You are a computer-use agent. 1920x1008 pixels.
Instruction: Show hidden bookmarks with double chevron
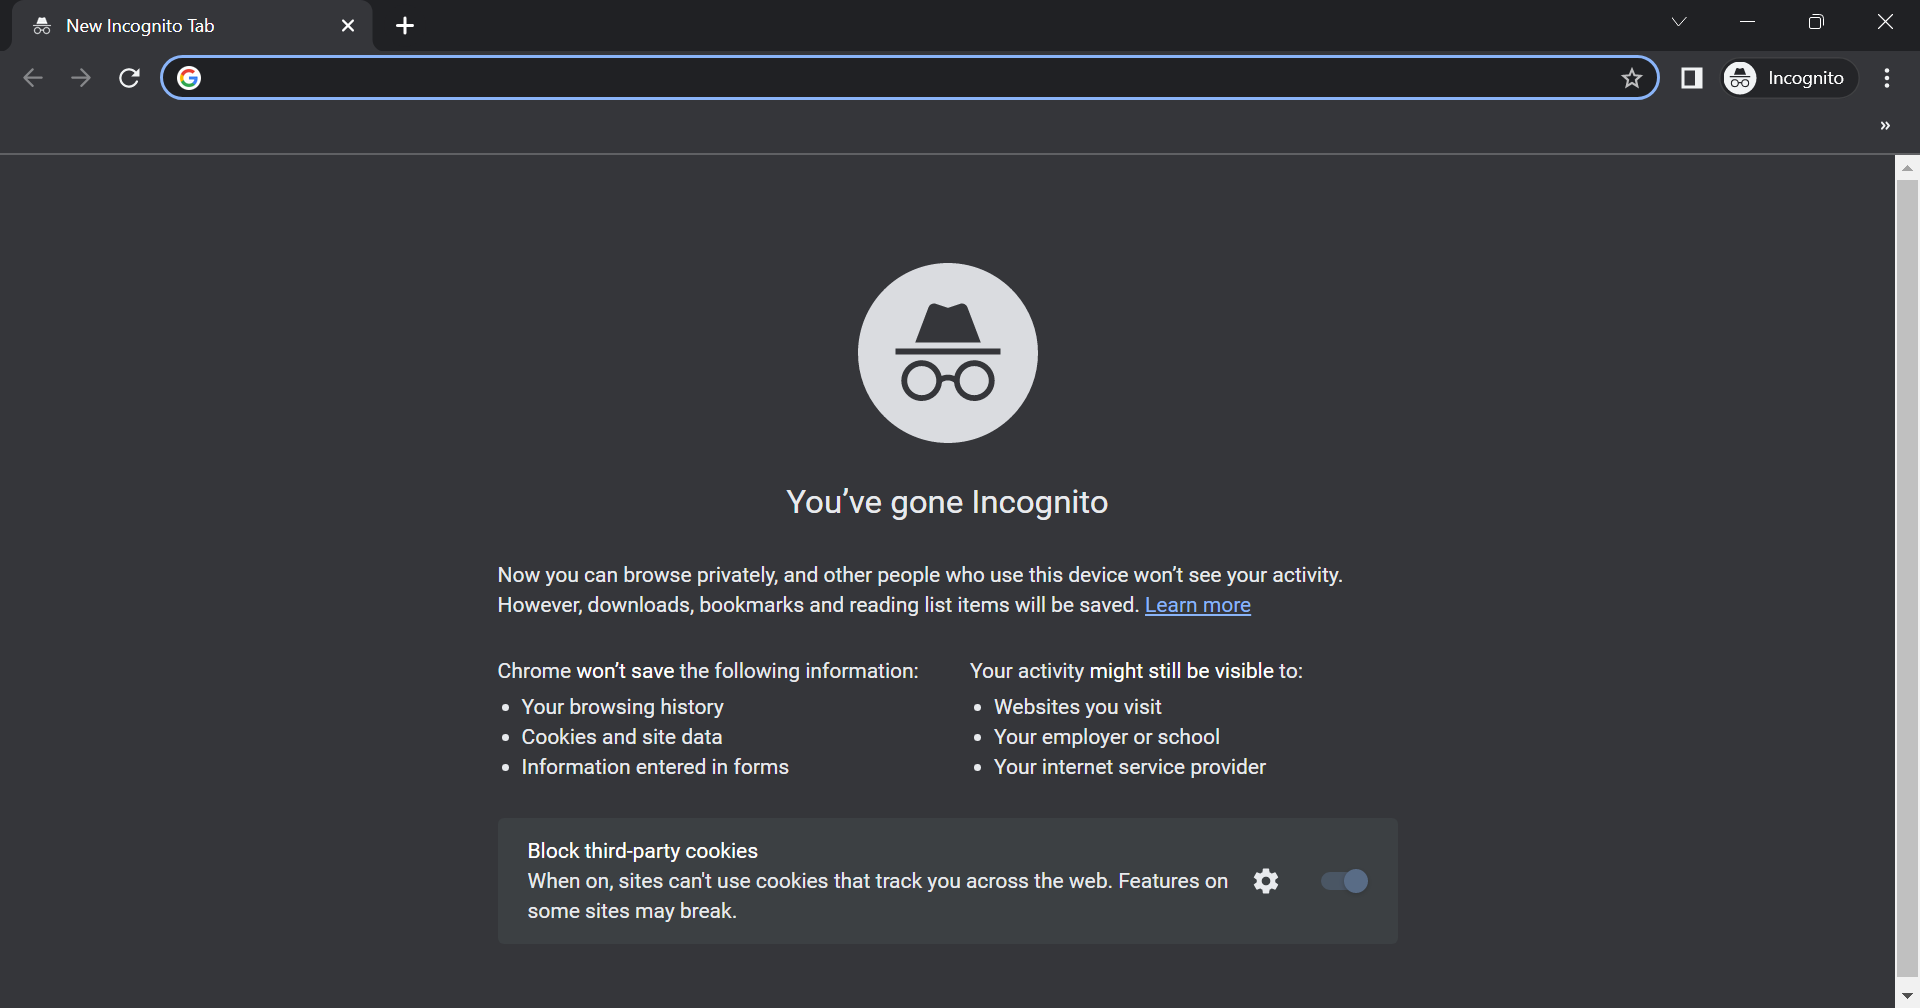click(1885, 126)
